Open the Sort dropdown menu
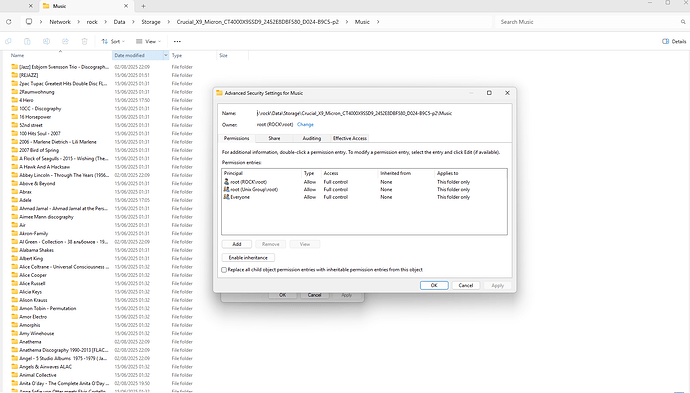The height and width of the screenshot is (393, 690). coord(113,41)
